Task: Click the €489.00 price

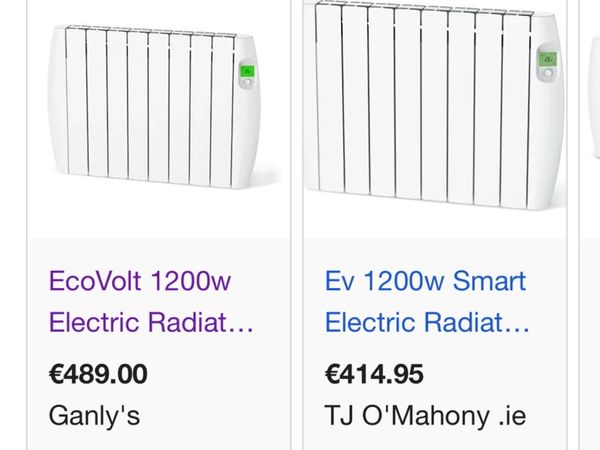Action: pos(98,374)
